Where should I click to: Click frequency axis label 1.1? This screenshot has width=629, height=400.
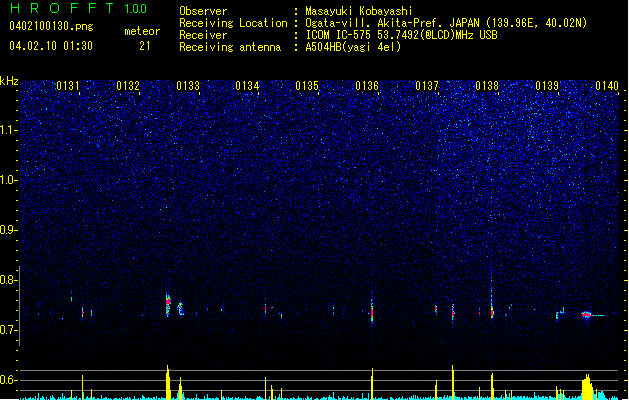pos(9,130)
